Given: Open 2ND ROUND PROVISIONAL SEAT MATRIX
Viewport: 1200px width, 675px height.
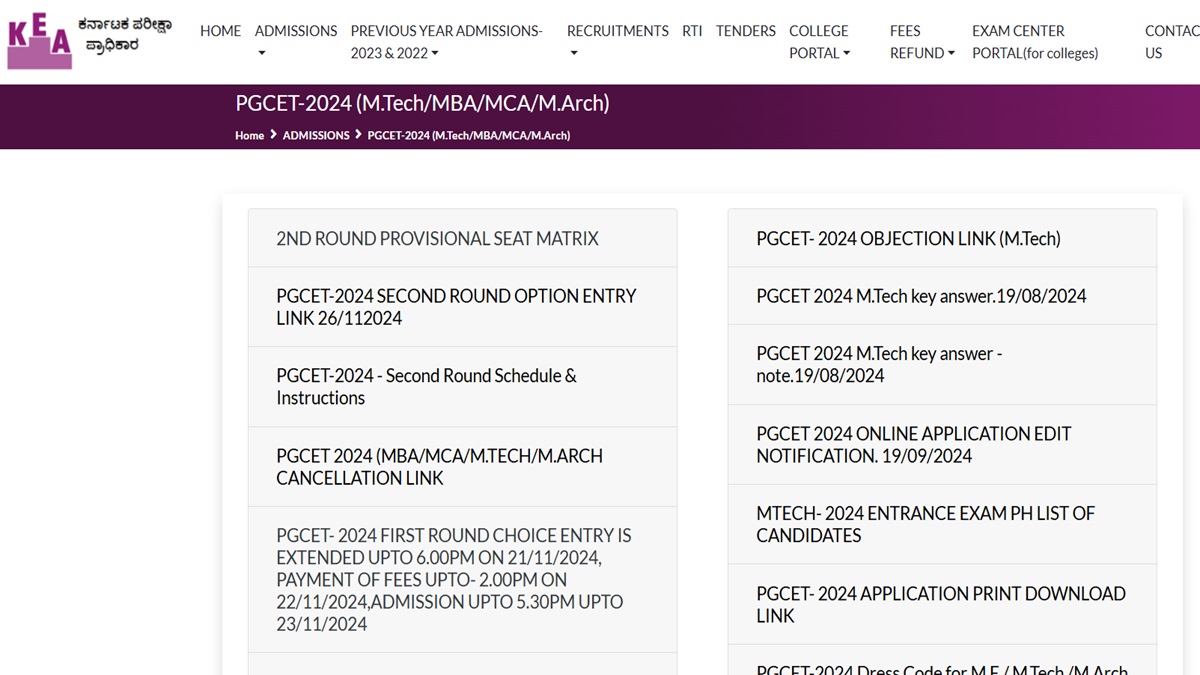Looking at the screenshot, I should click(x=437, y=238).
